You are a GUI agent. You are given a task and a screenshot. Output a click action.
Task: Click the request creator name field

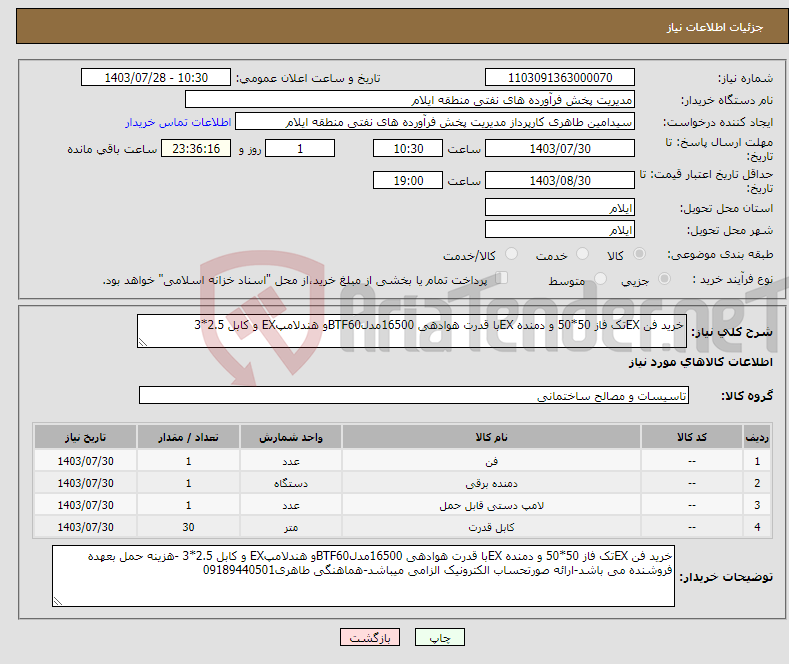coord(435,122)
